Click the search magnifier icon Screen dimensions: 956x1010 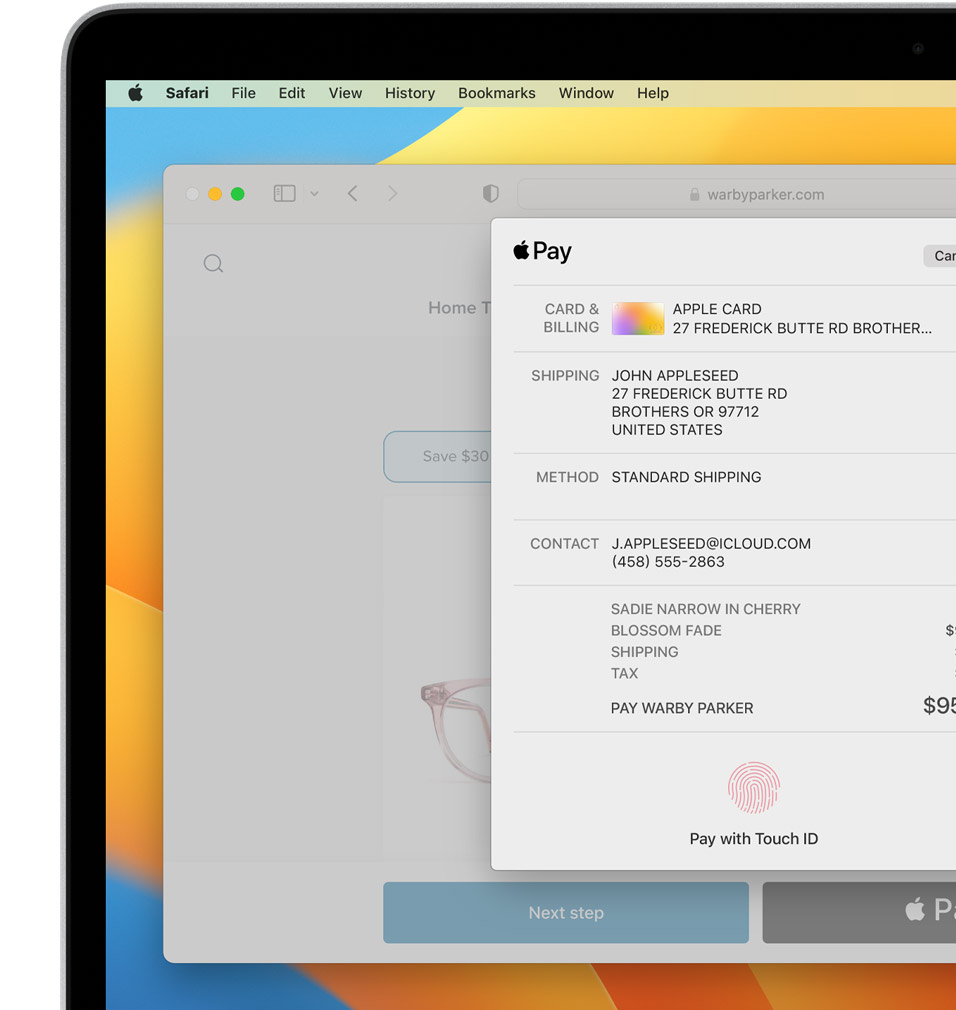click(213, 264)
